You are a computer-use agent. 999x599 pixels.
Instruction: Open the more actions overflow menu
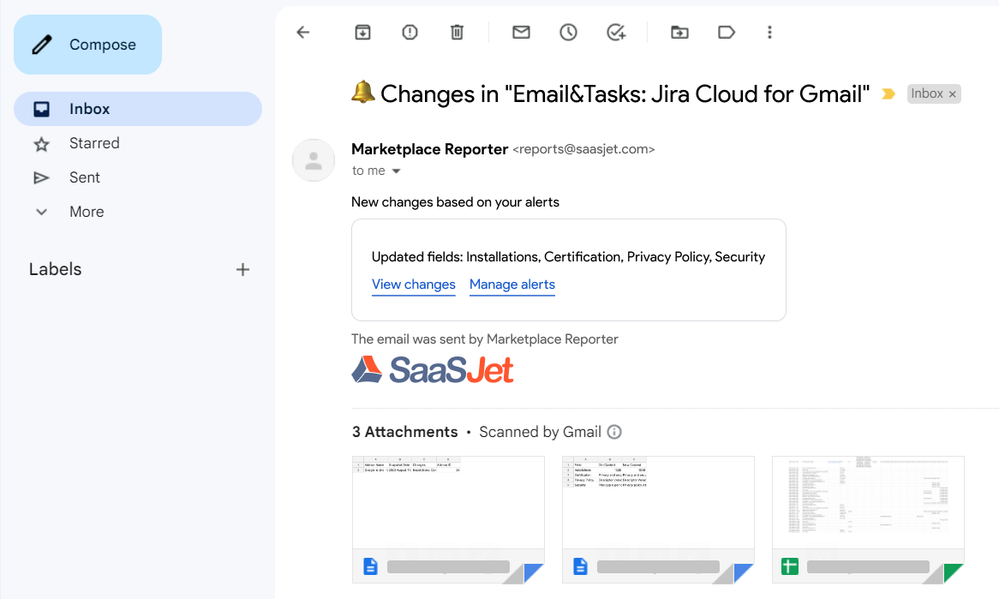click(x=770, y=32)
